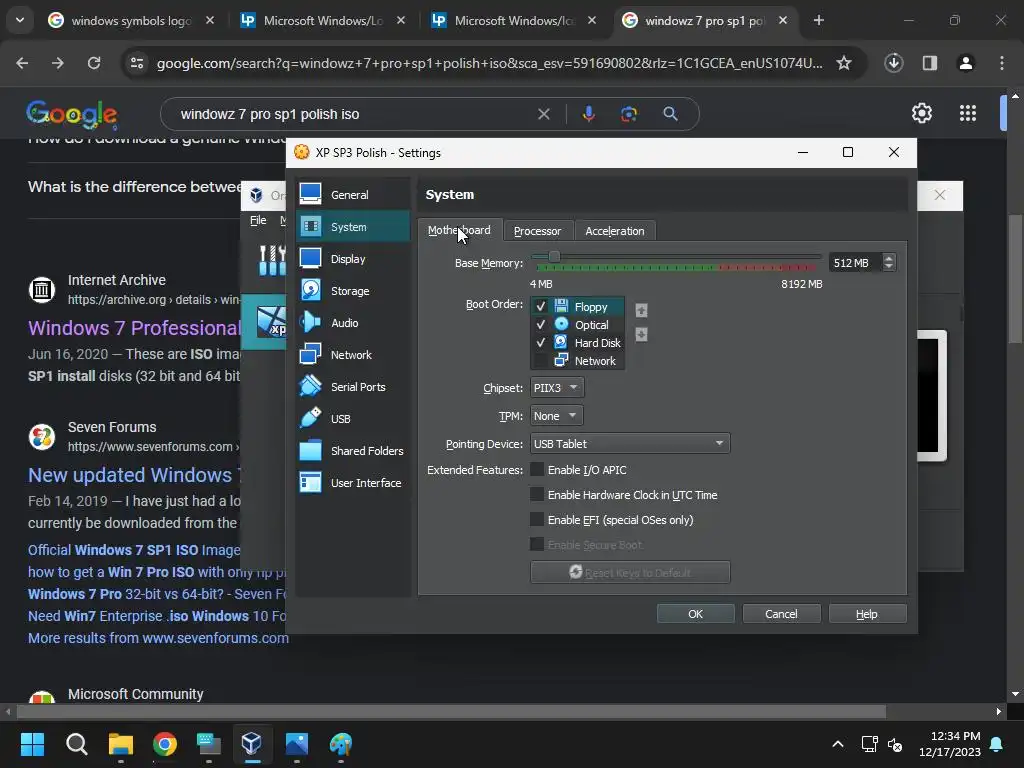The width and height of the screenshot is (1024, 768).
Task: Open Shared Folders settings category
Action: pyautogui.click(x=353, y=451)
